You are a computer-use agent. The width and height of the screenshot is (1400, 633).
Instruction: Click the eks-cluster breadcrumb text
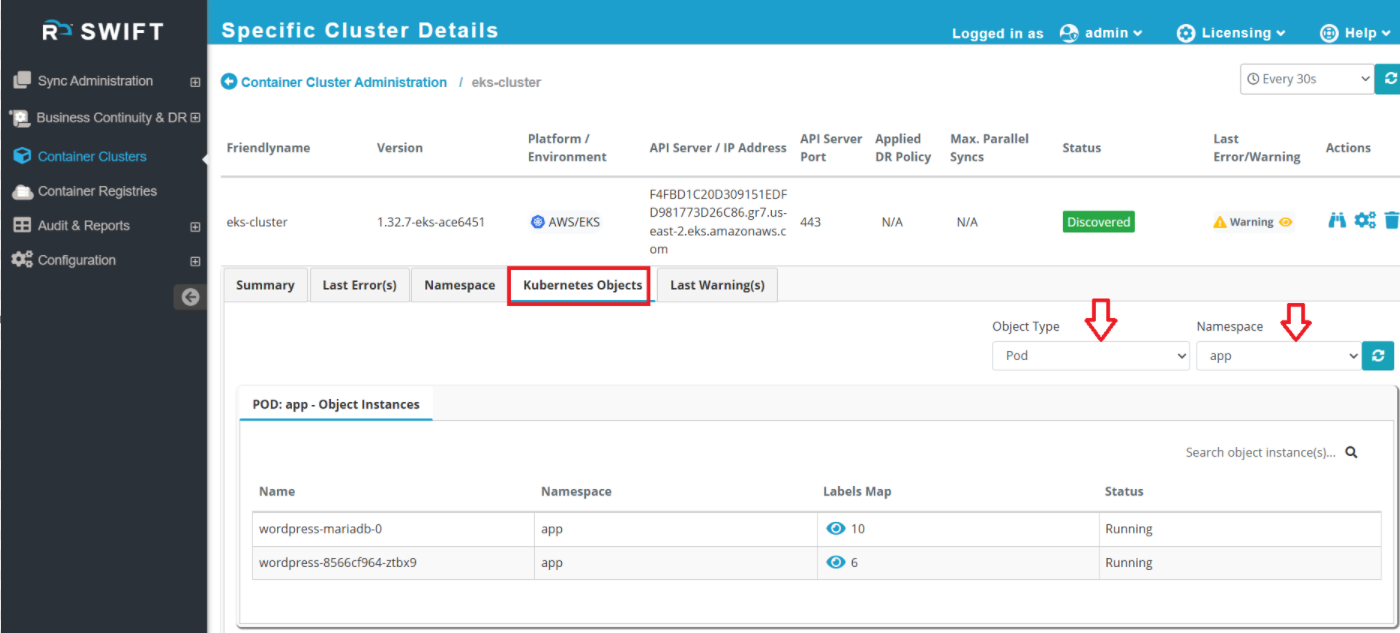point(506,82)
